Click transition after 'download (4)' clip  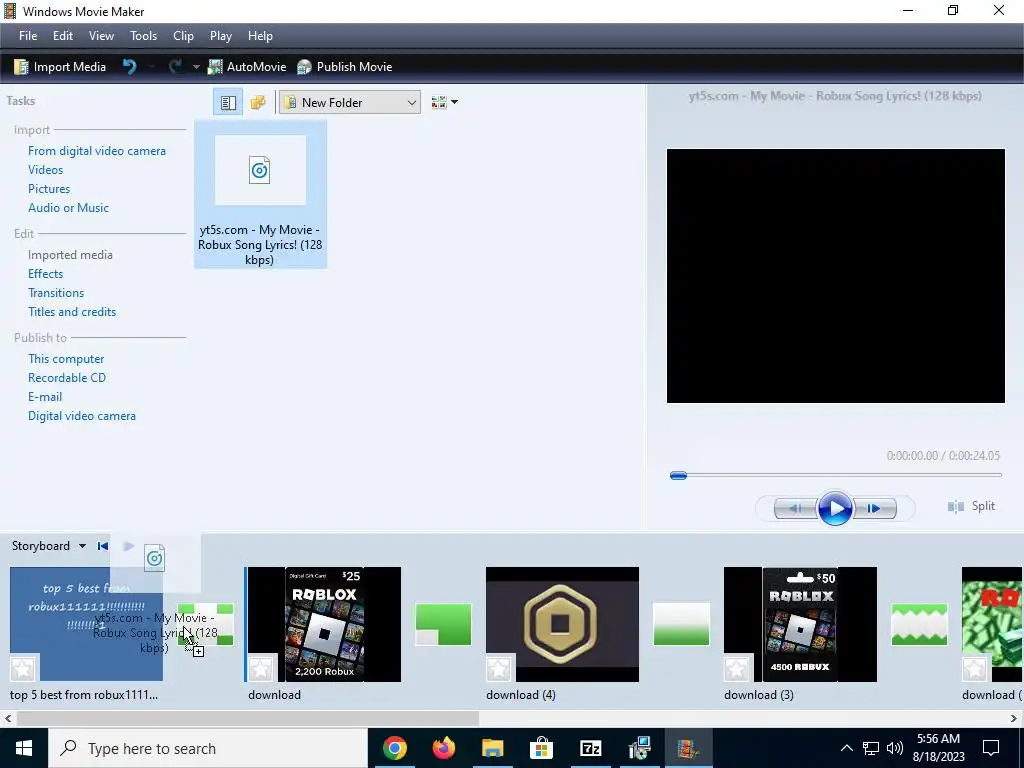681,624
